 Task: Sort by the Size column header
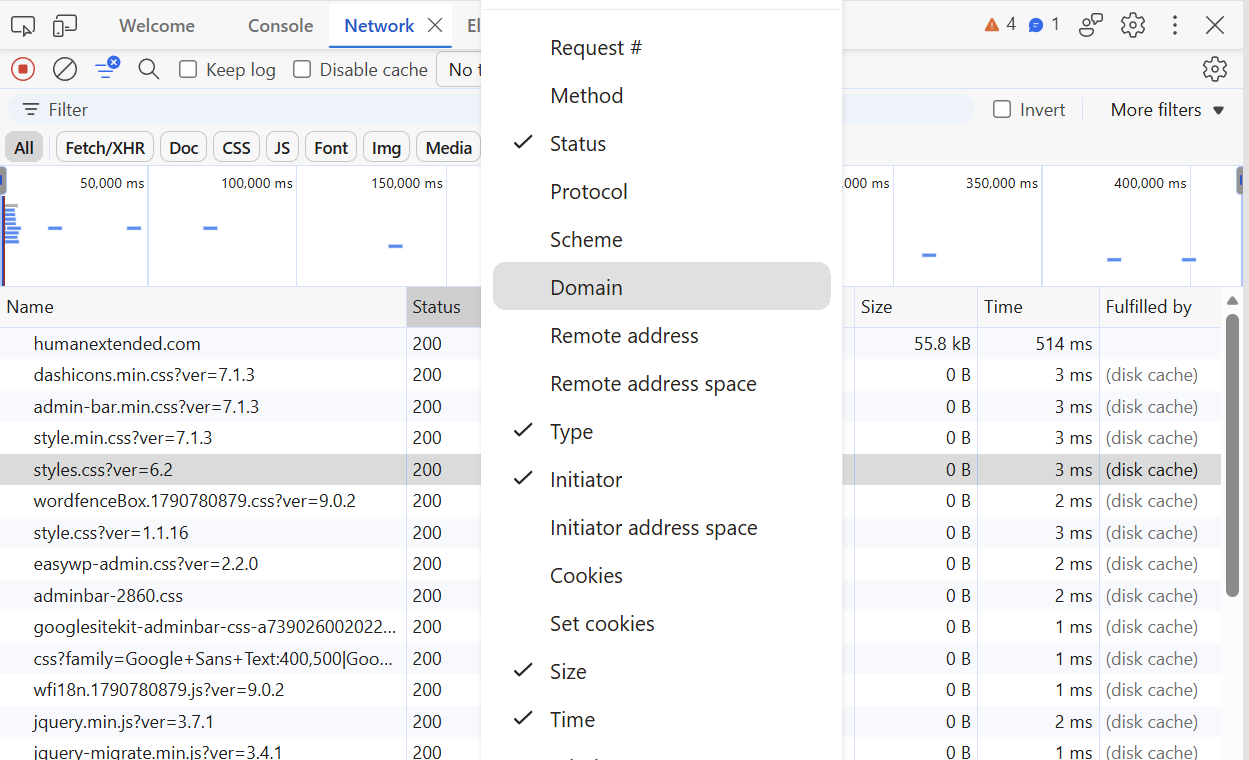[x=915, y=307]
